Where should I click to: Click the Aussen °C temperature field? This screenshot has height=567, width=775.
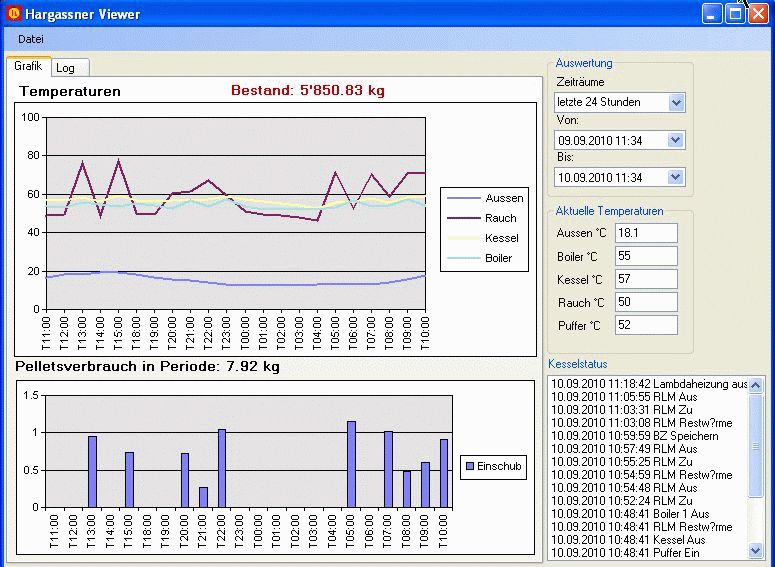pos(646,233)
